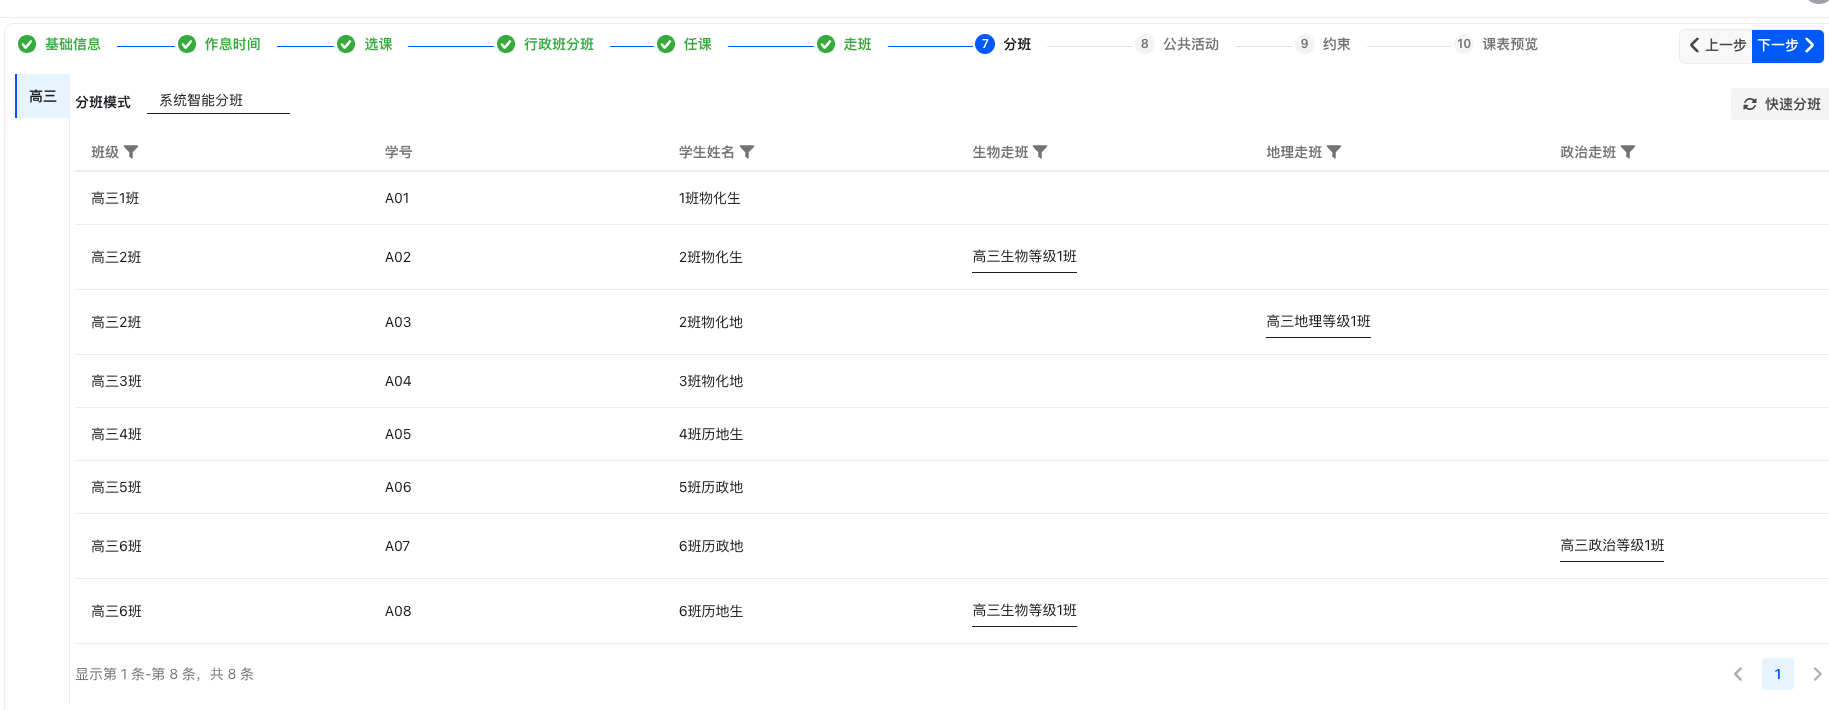Jump to the 公共活动 step

click(x=1190, y=44)
